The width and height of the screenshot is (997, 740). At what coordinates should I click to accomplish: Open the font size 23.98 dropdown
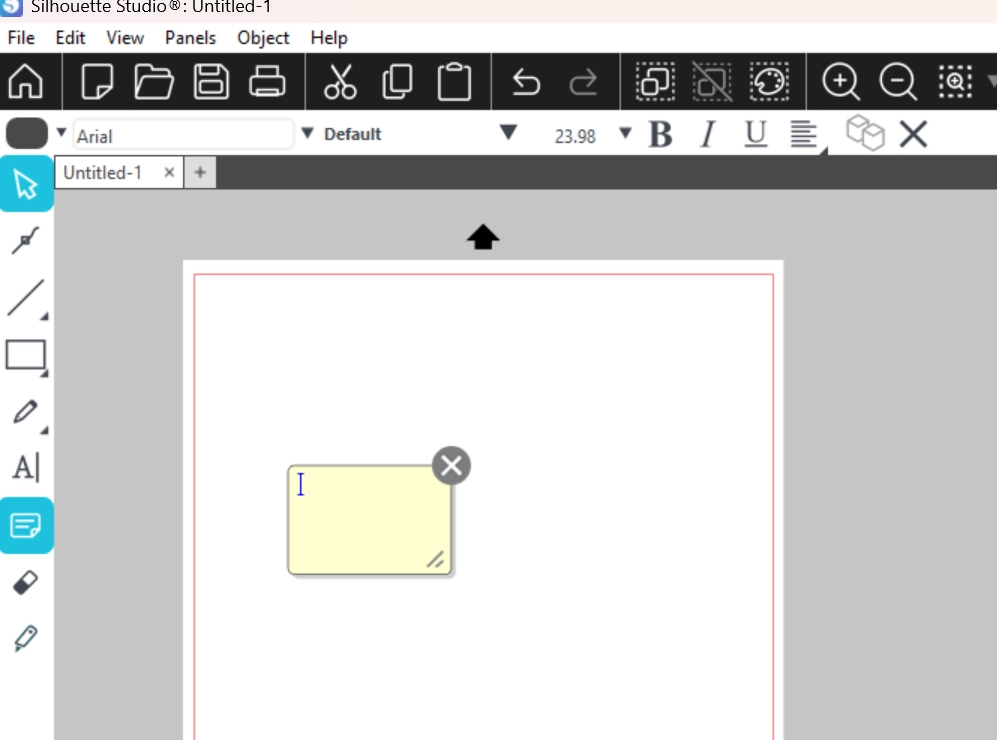pyautogui.click(x=626, y=133)
